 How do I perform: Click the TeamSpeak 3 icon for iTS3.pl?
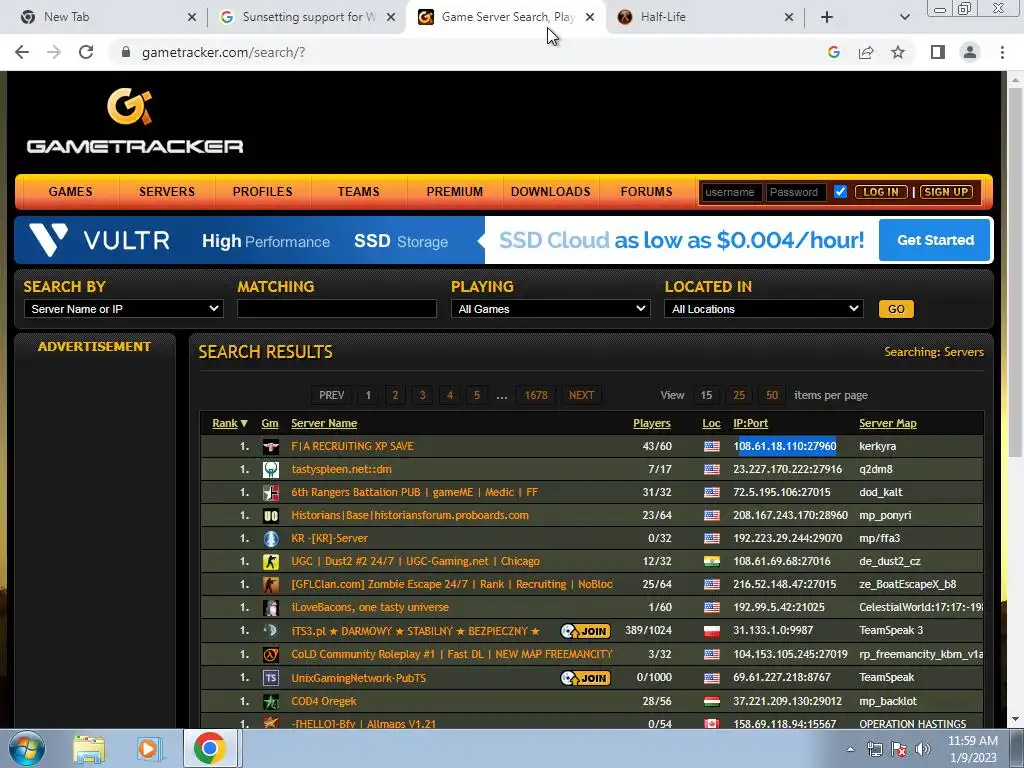click(x=270, y=631)
